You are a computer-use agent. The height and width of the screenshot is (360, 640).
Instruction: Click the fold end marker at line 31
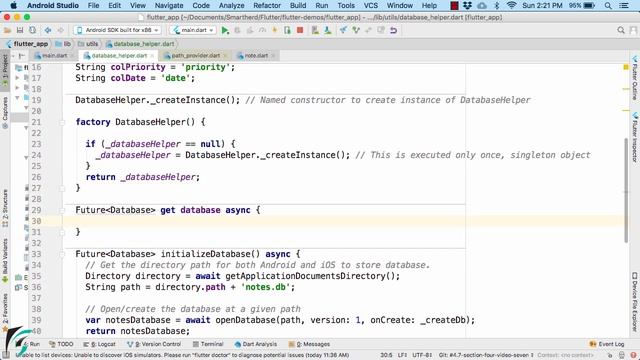(x=62, y=232)
